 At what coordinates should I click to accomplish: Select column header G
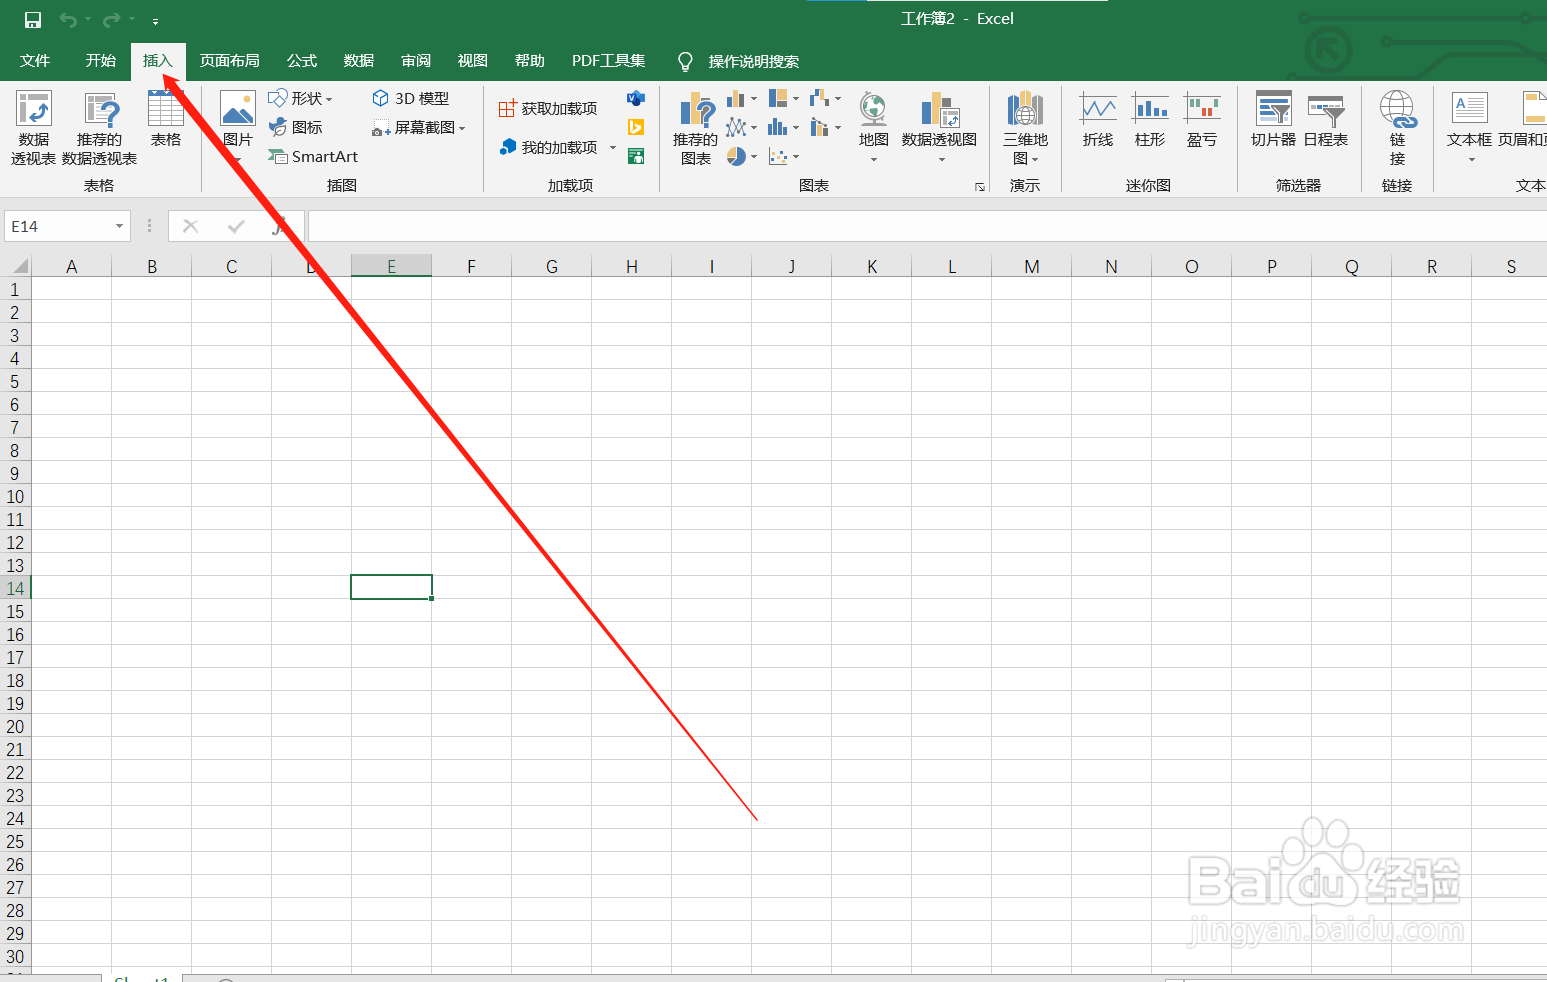[552, 266]
